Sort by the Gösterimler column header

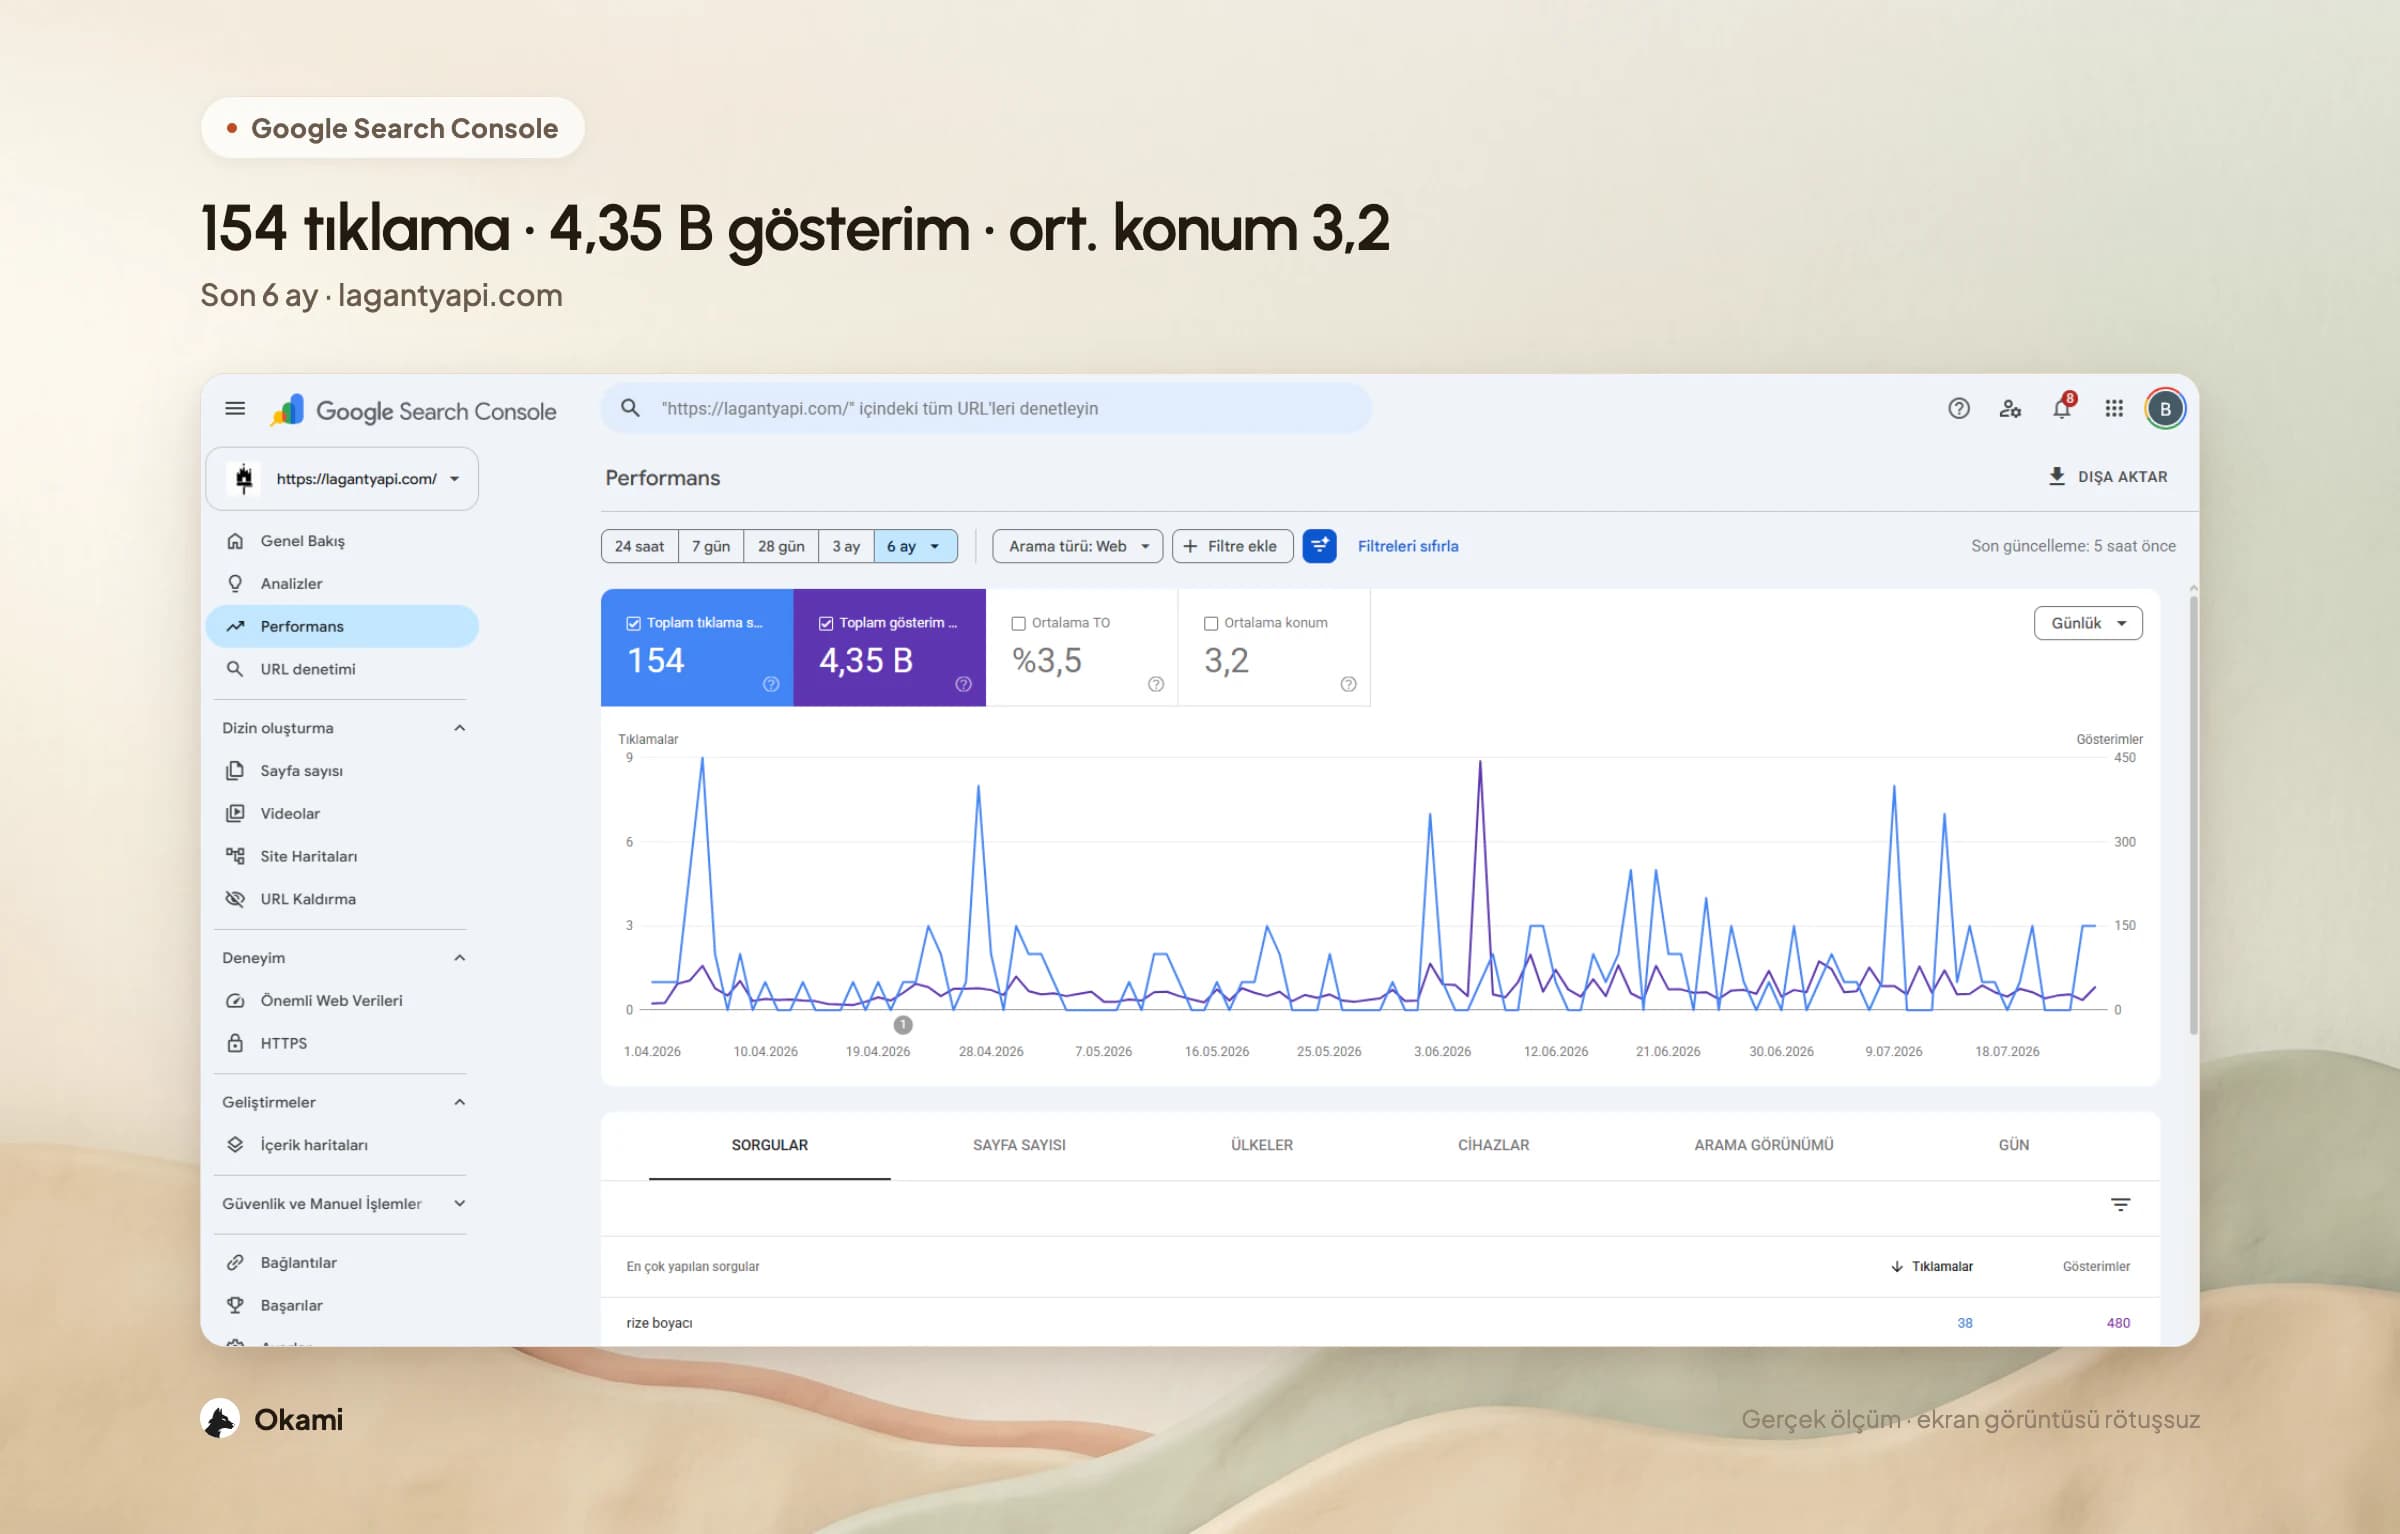2096,1266
